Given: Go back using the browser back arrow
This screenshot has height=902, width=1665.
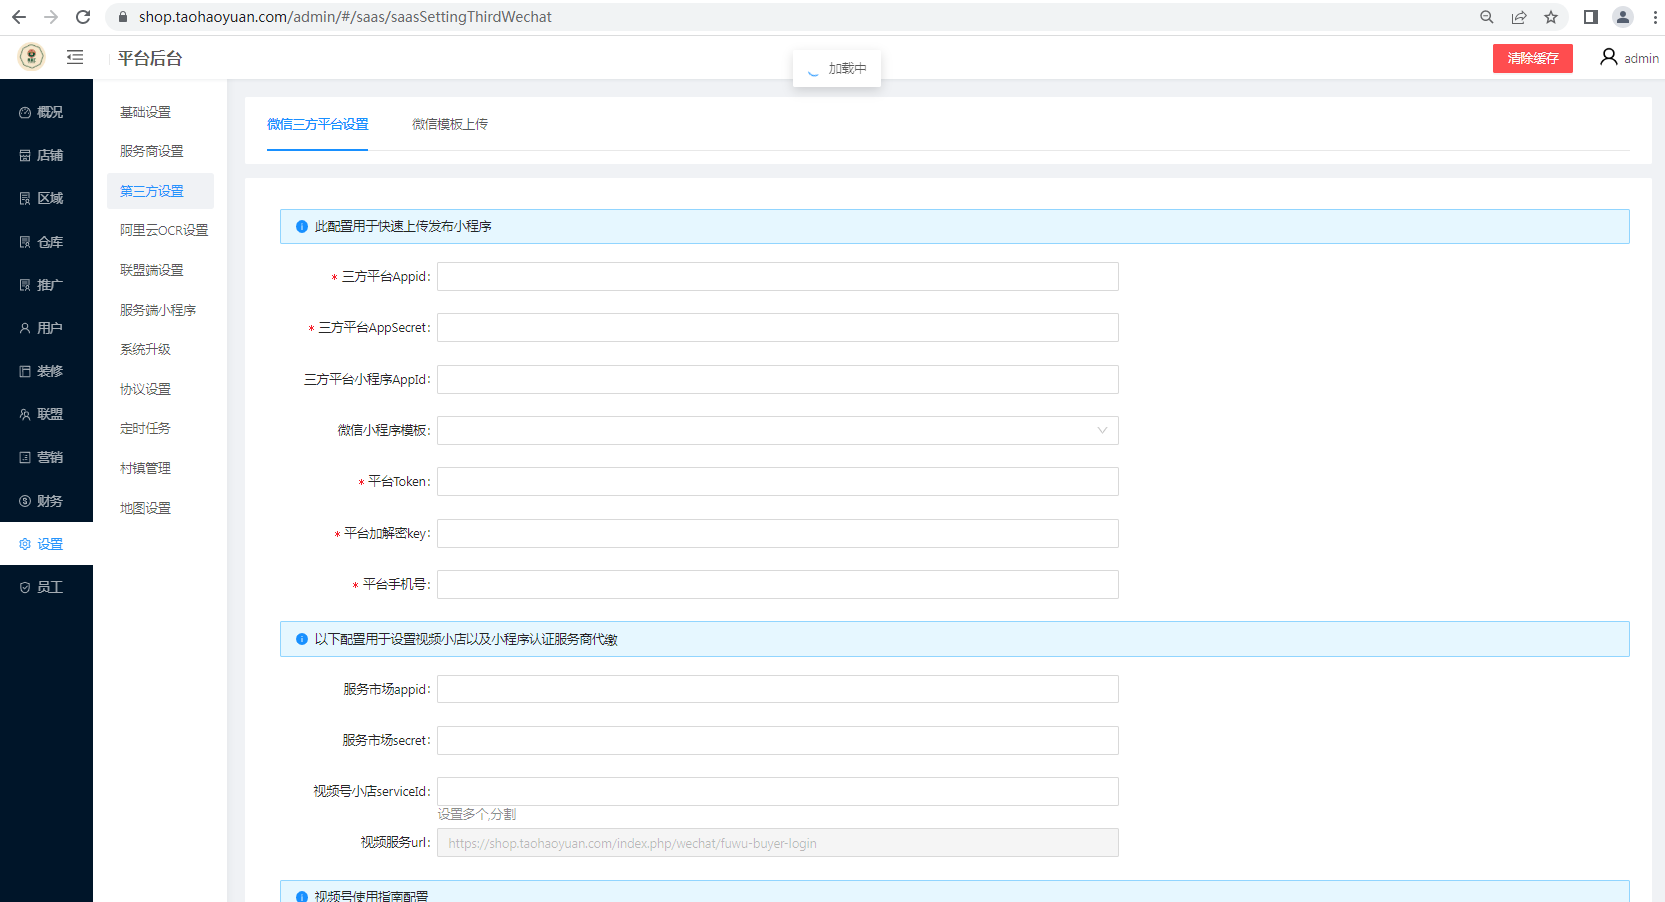Looking at the screenshot, I should (x=19, y=17).
